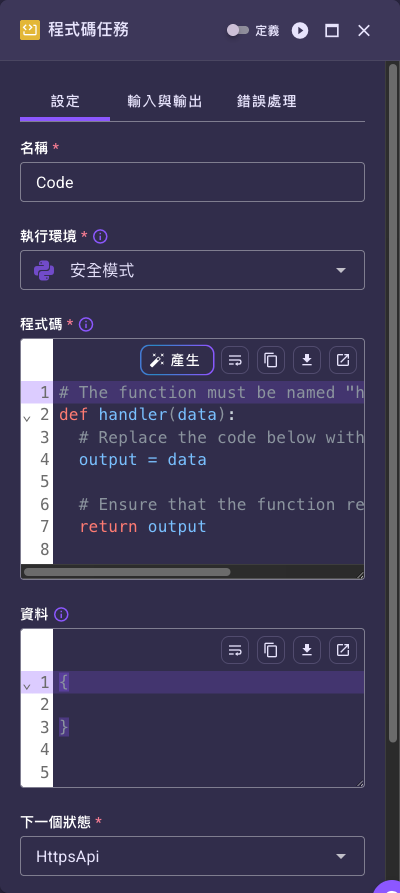
Task: Open the code editor in a popout window
Action: click(x=343, y=360)
